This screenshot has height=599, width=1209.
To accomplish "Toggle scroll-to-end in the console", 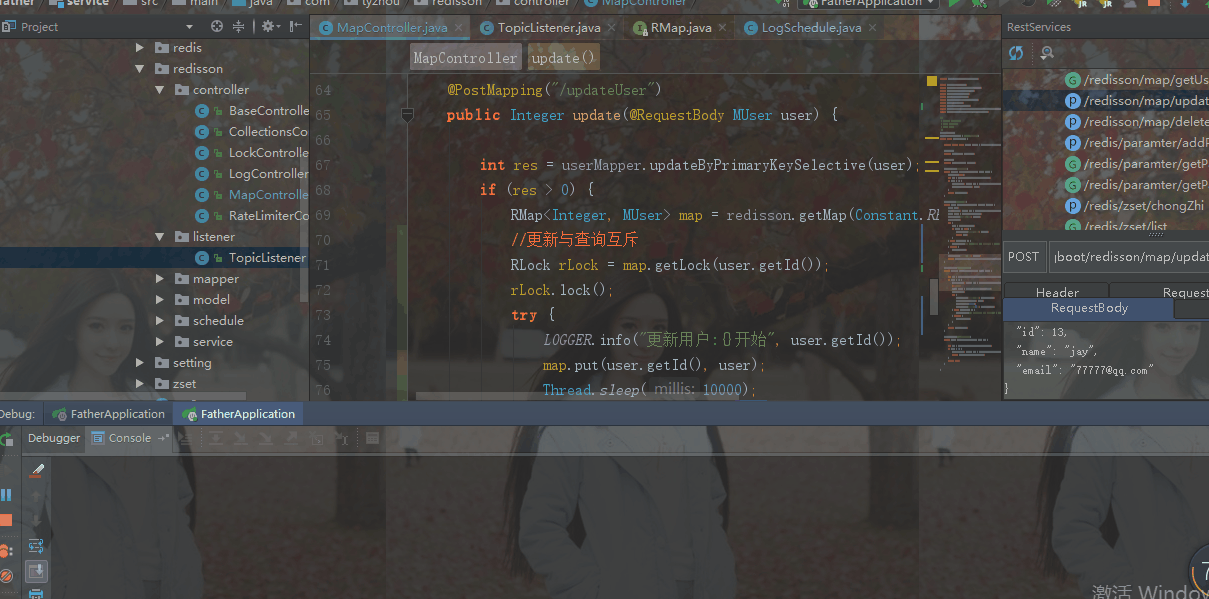I will pos(36,572).
